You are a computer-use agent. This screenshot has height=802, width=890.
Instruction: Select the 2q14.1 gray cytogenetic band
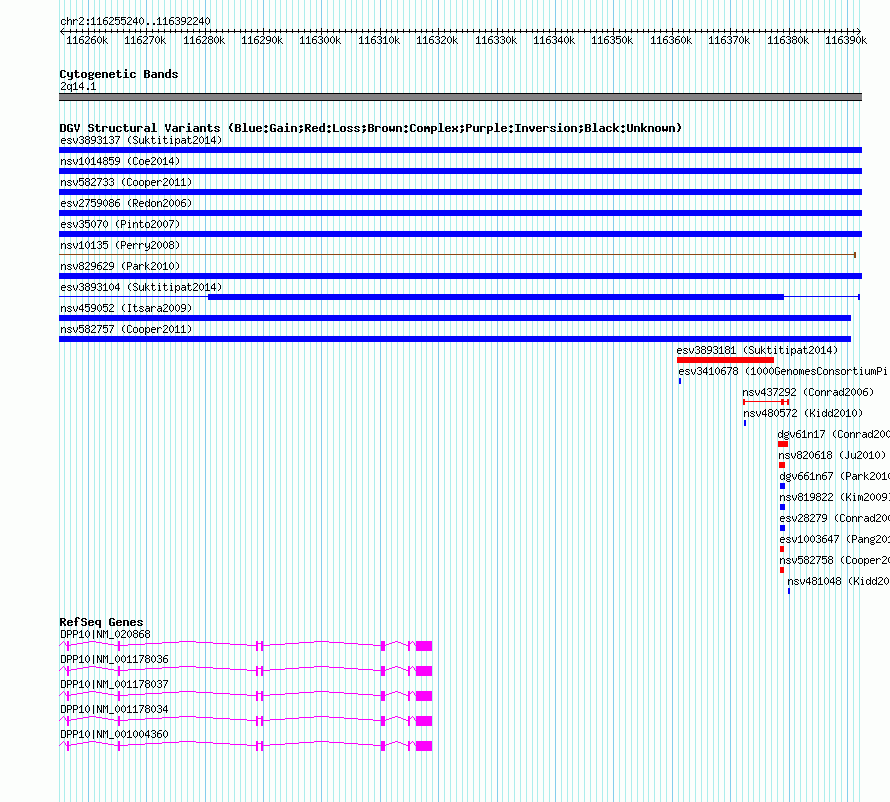point(460,97)
